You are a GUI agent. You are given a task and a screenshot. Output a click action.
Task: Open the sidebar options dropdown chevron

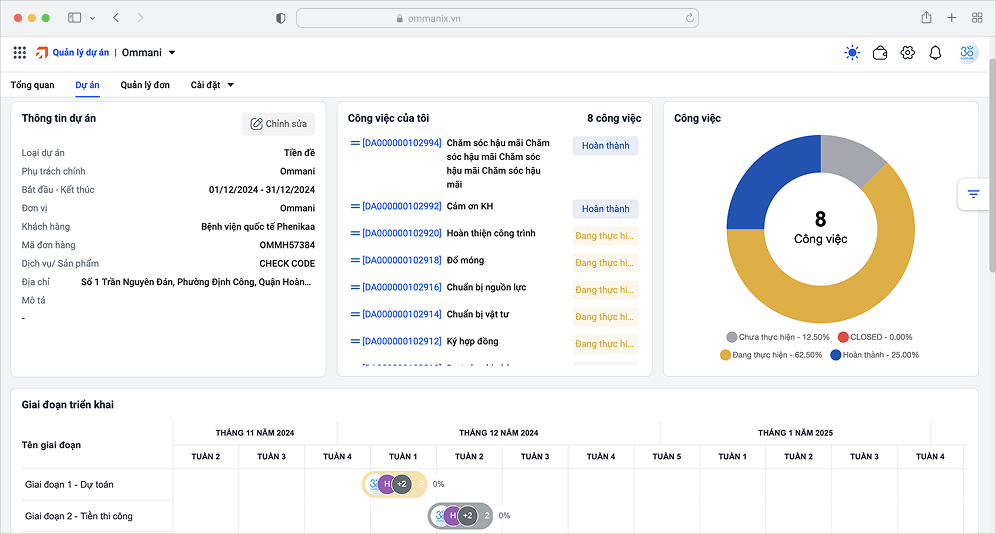(x=93, y=18)
